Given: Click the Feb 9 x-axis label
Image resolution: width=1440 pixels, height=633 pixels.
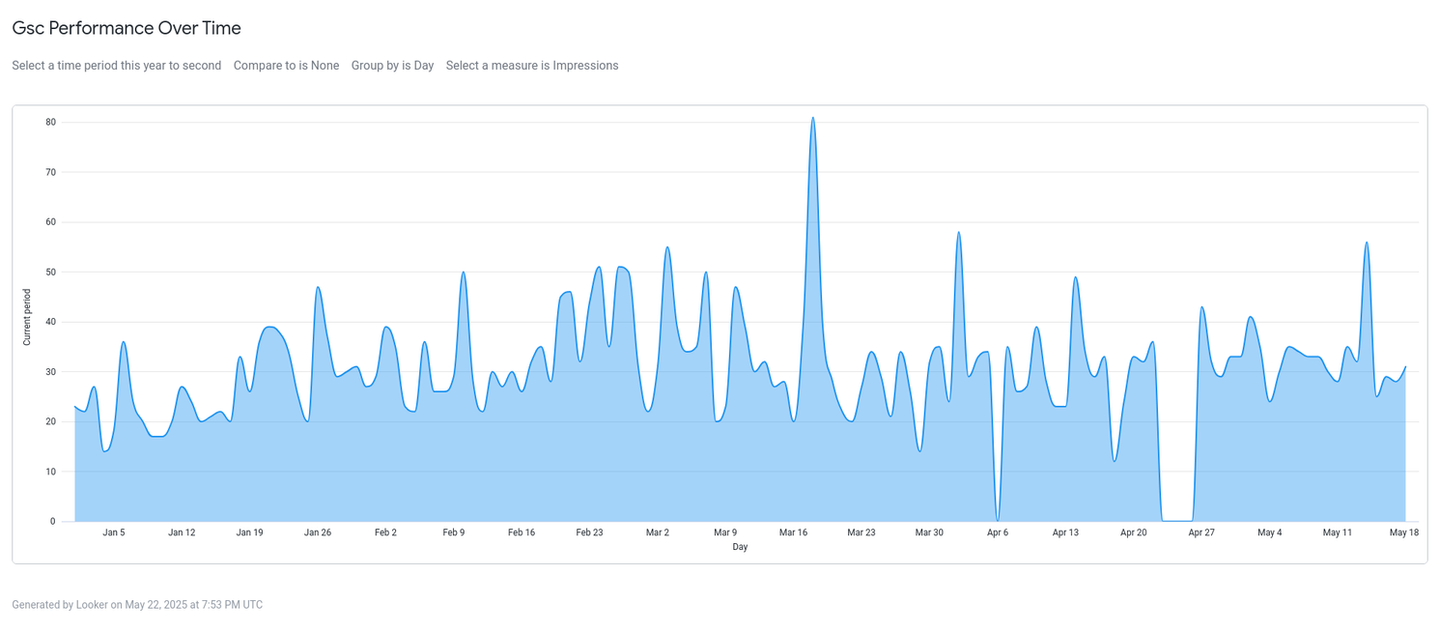Looking at the screenshot, I should [454, 533].
